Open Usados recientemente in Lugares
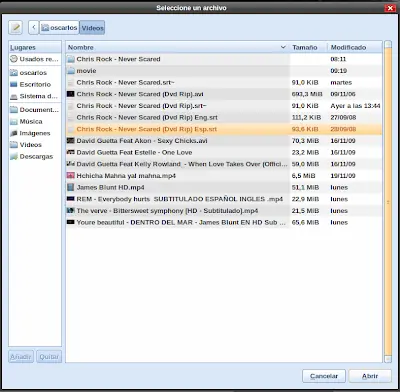 tap(35, 59)
